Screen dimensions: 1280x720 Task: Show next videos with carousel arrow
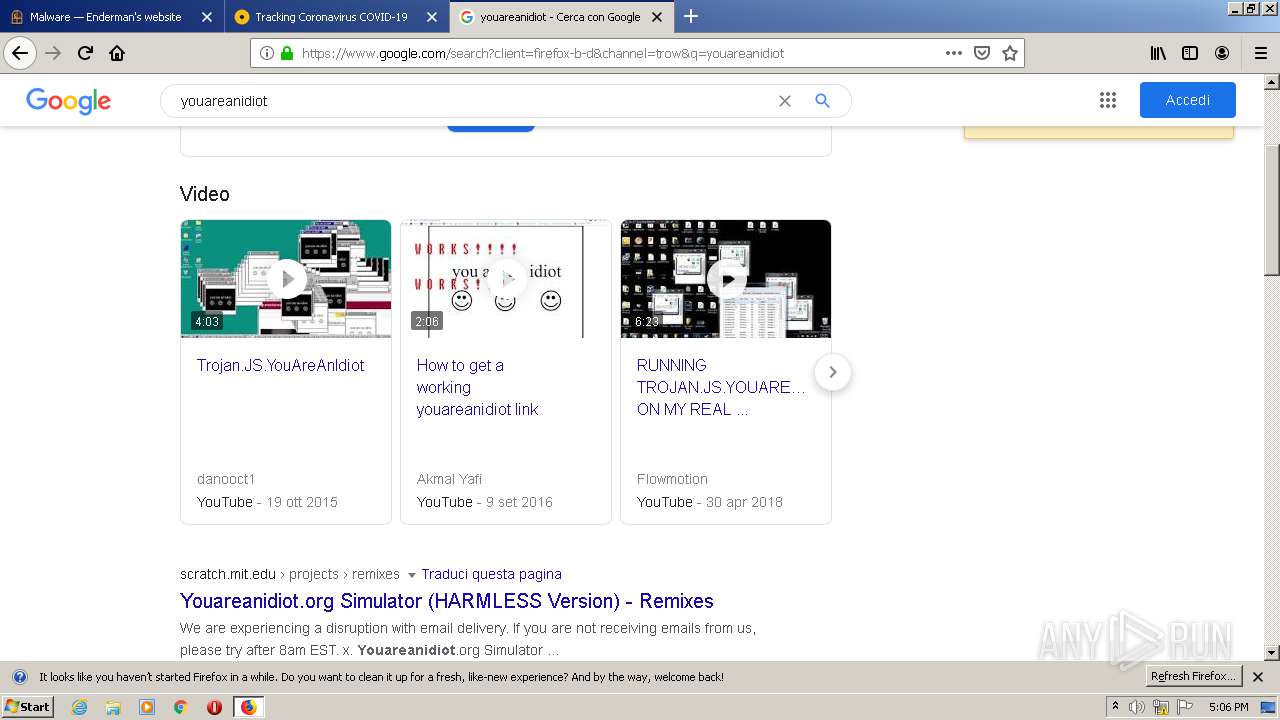(x=832, y=372)
